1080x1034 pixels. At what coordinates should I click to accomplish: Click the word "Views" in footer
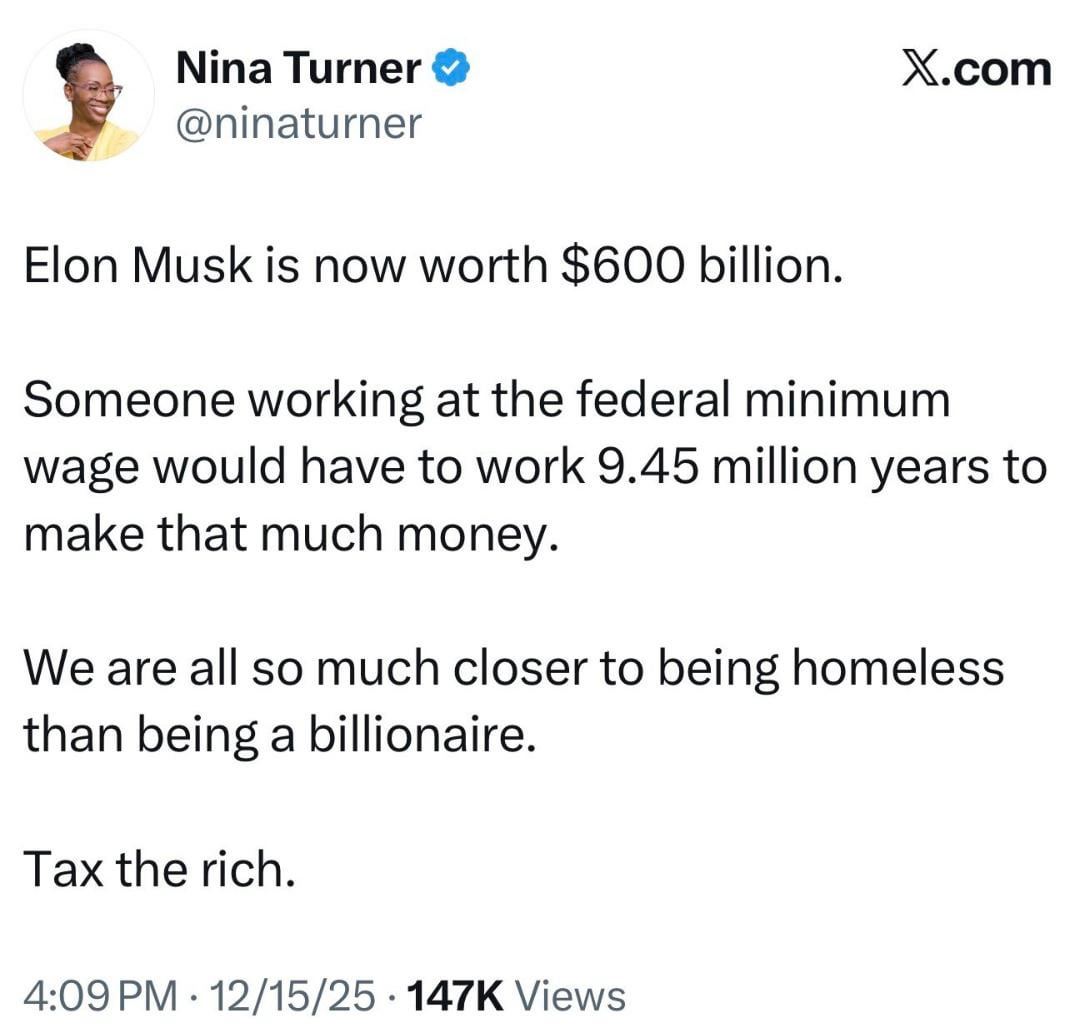[x=575, y=997]
